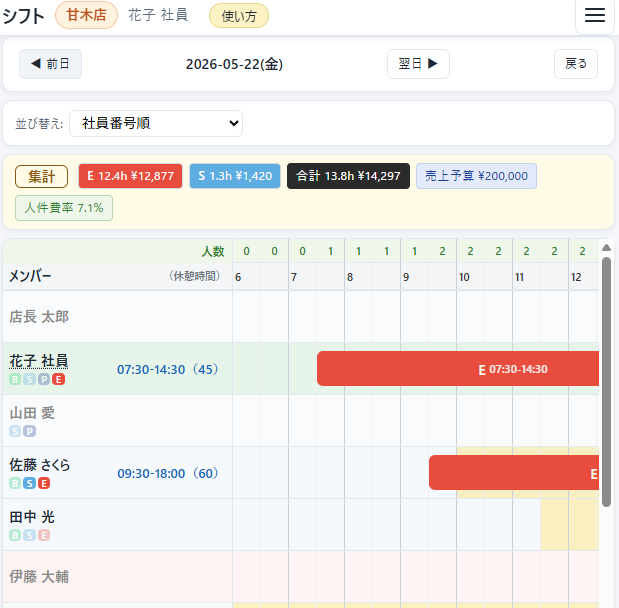Click 山田 愛 member name
This screenshot has width=619, height=608.
pos(32,413)
